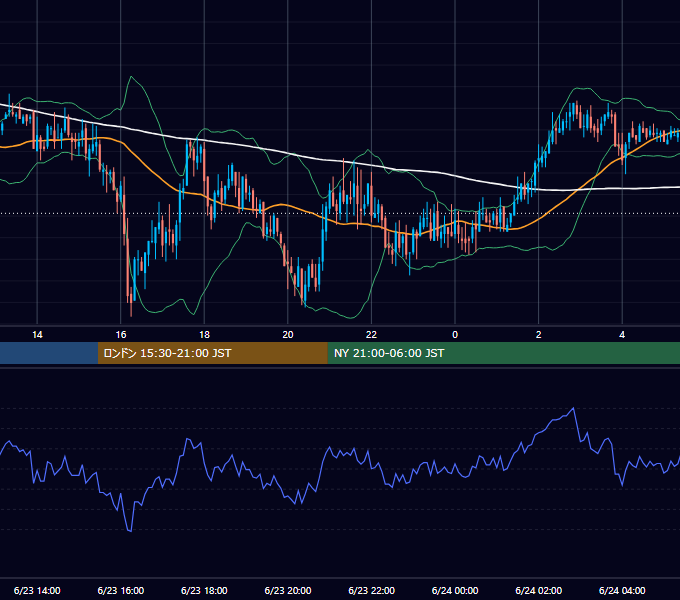The height and width of the screenshot is (600, 680).
Task: Click the '6/23 18:00' date label
Action: click(204, 590)
